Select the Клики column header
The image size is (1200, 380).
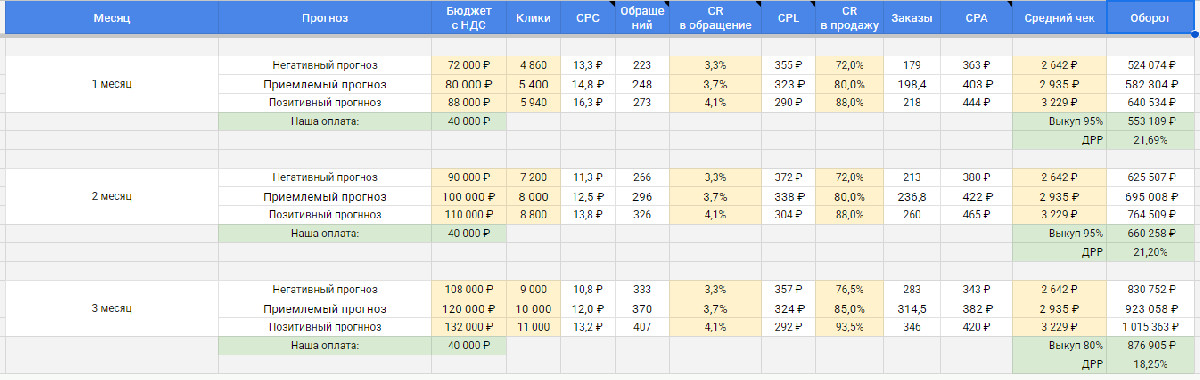coord(533,18)
